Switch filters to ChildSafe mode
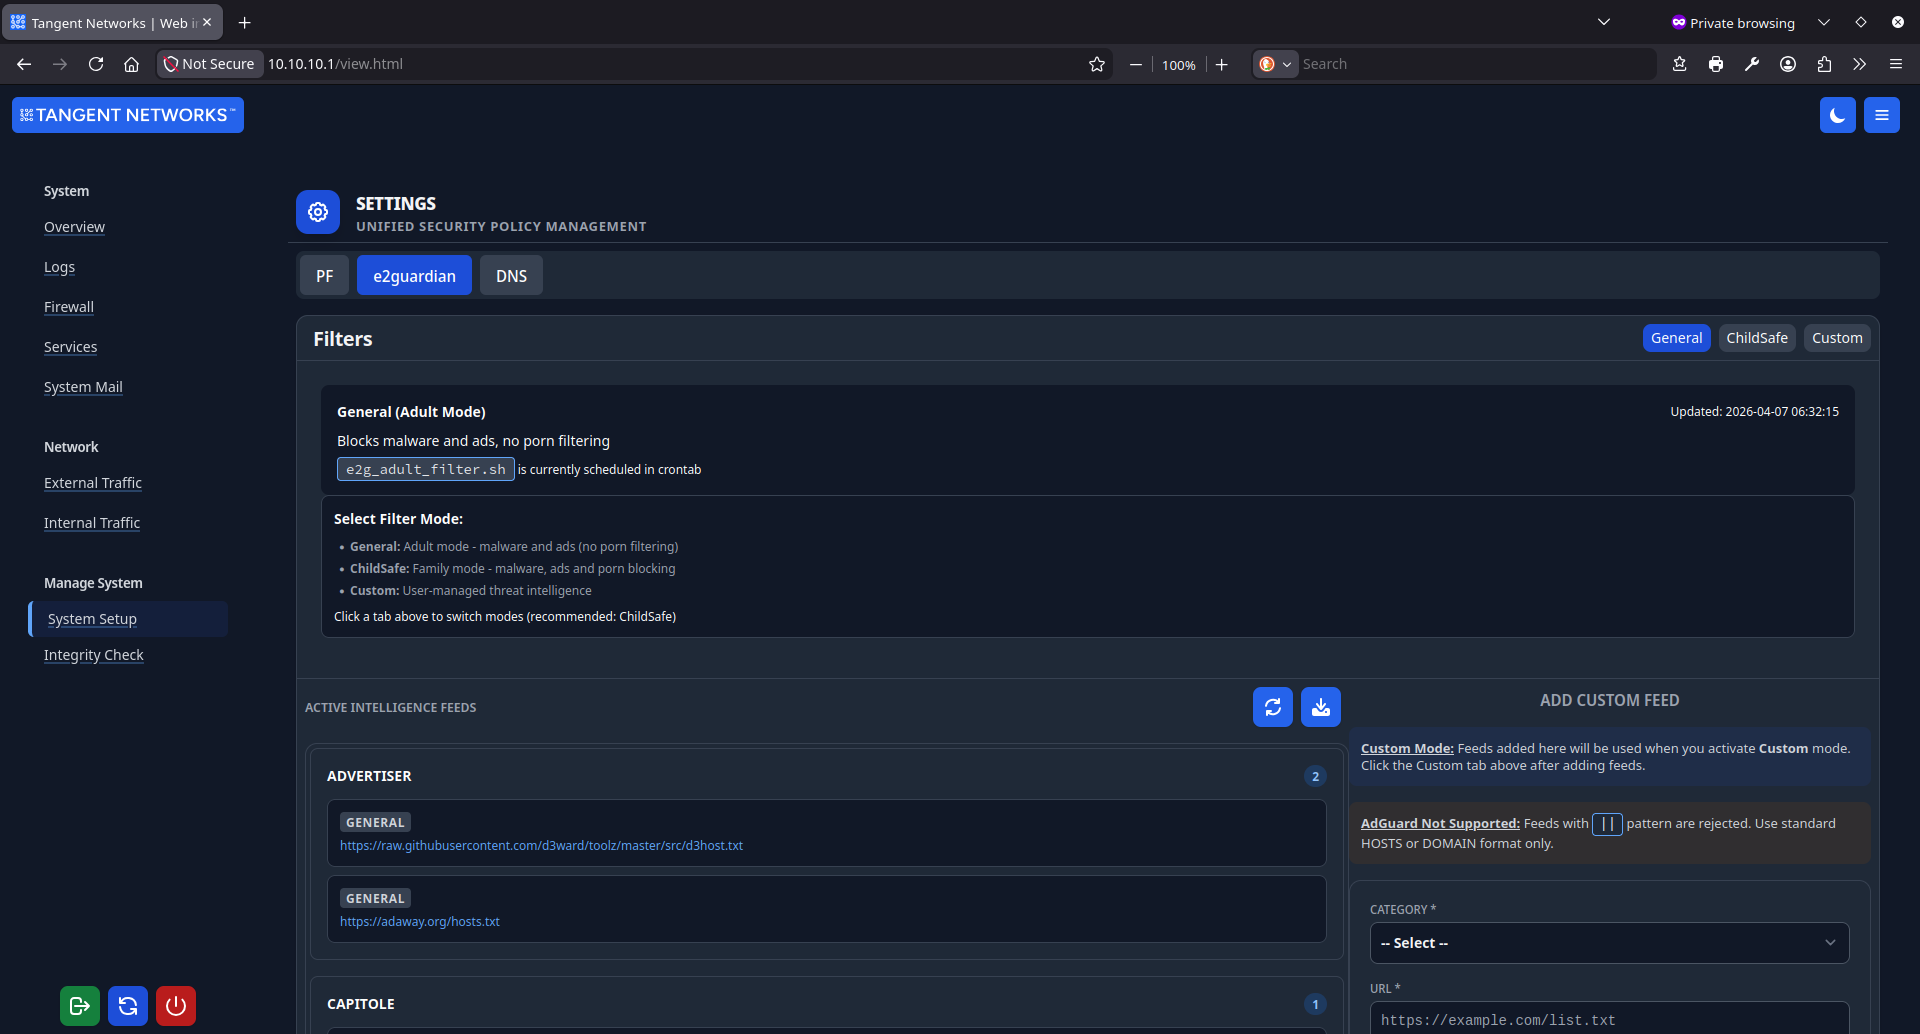 click(1756, 338)
